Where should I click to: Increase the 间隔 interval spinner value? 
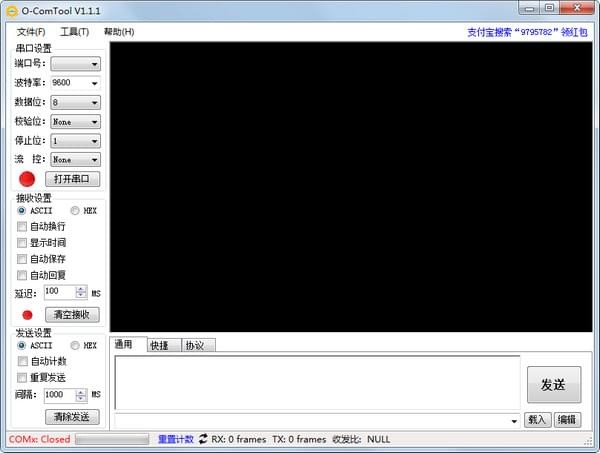pyautogui.click(x=81, y=392)
